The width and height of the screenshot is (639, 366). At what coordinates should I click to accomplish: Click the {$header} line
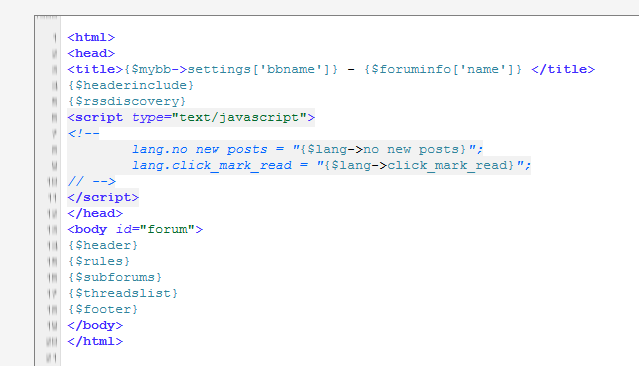(103, 245)
